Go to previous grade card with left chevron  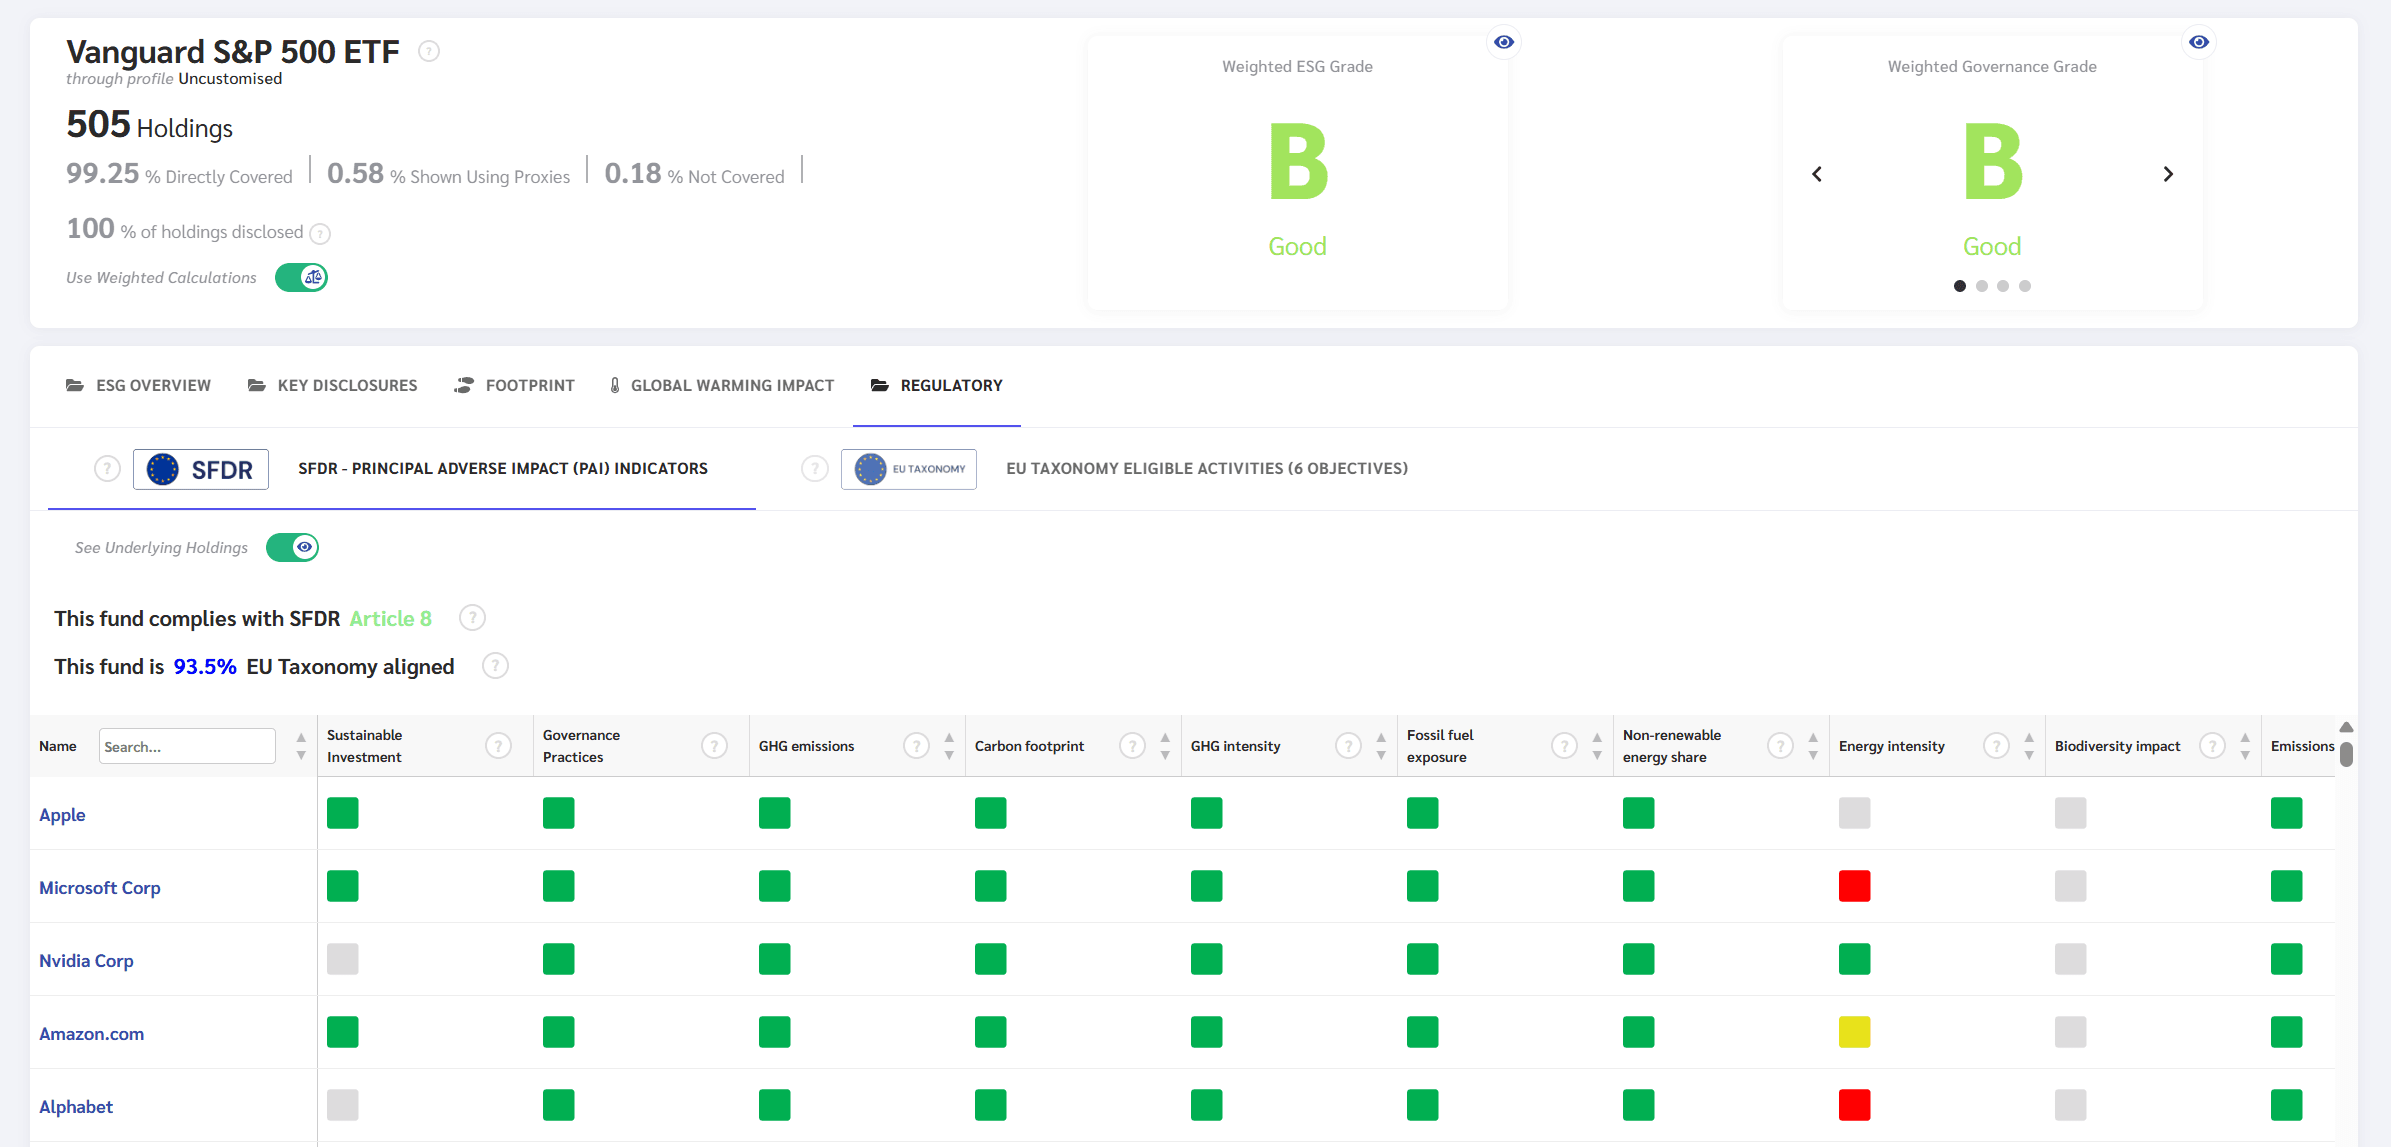pyautogui.click(x=1817, y=174)
